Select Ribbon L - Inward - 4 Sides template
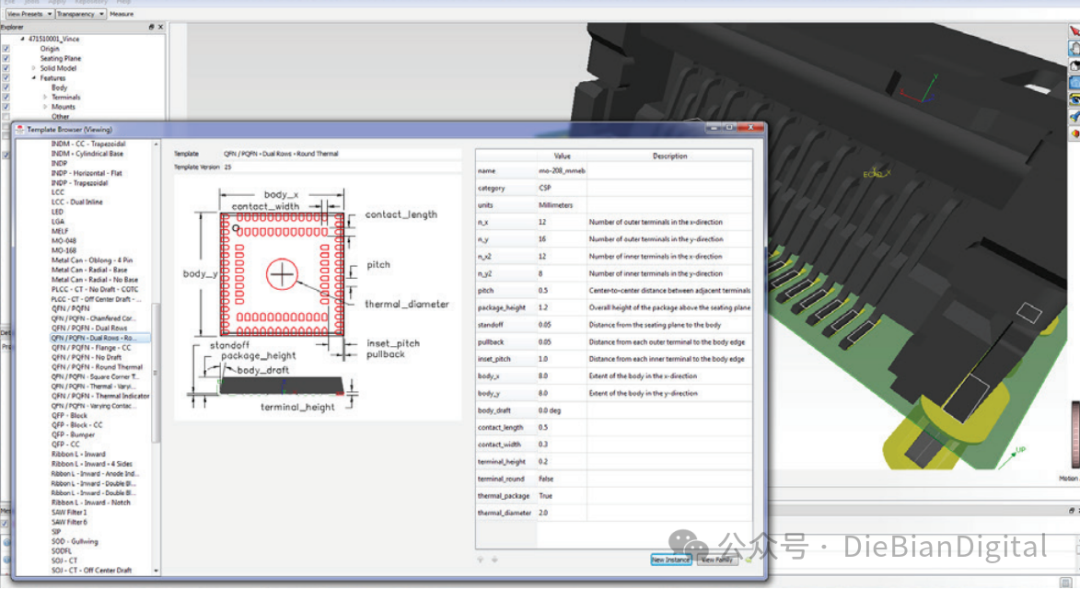1080x589 pixels. 92,464
